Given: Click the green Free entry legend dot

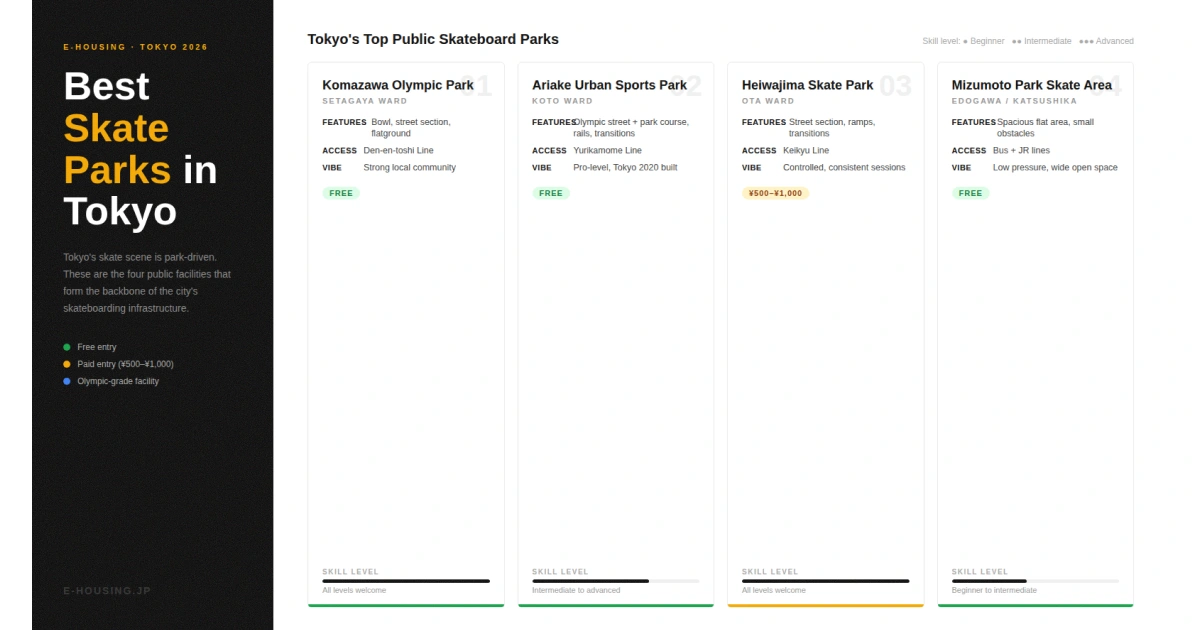Looking at the screenshot, I should point(67,347).
